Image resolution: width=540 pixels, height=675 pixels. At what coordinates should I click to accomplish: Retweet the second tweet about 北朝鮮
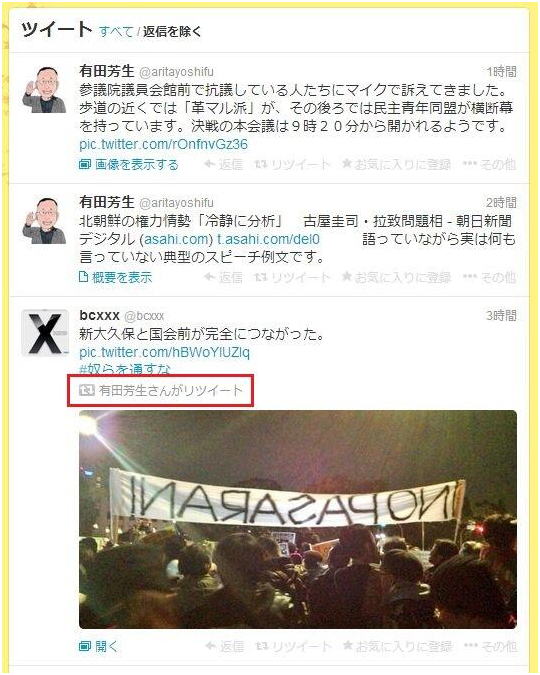292,278
